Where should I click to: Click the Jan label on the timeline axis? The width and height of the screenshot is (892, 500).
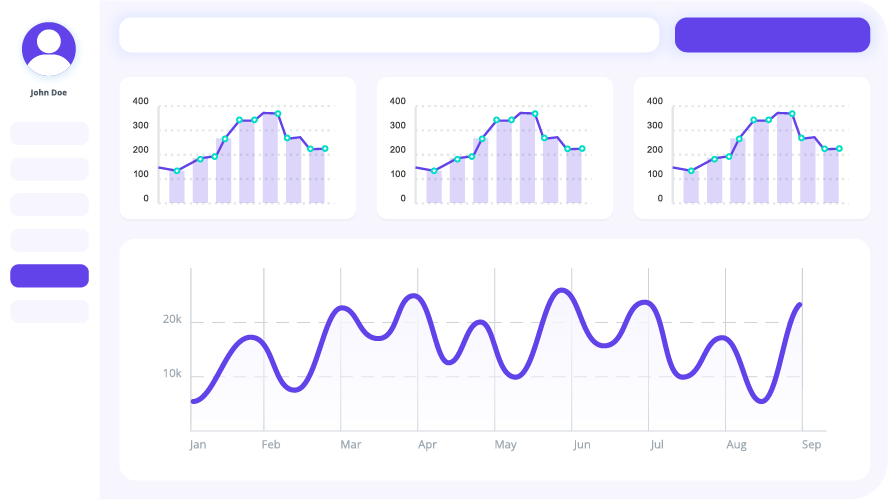pos(198,445)
